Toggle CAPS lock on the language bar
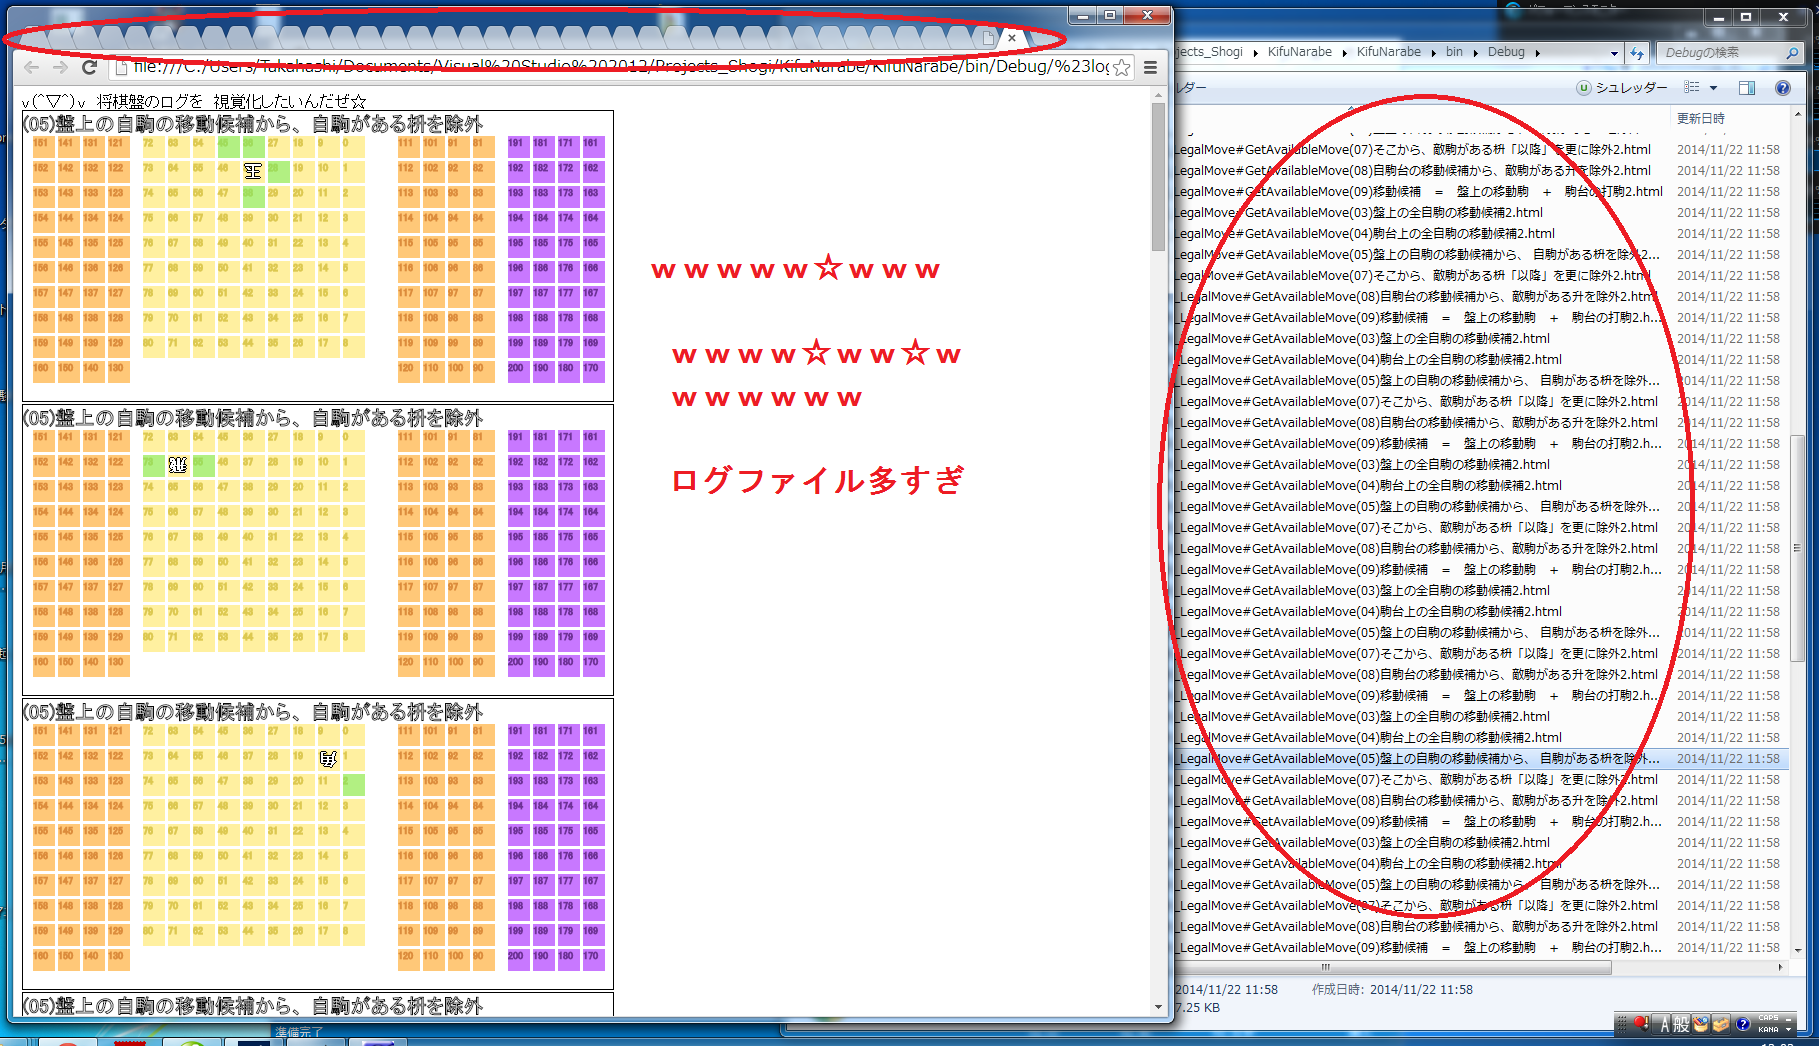The image size is (1819, 1046). (1768, 1019)
